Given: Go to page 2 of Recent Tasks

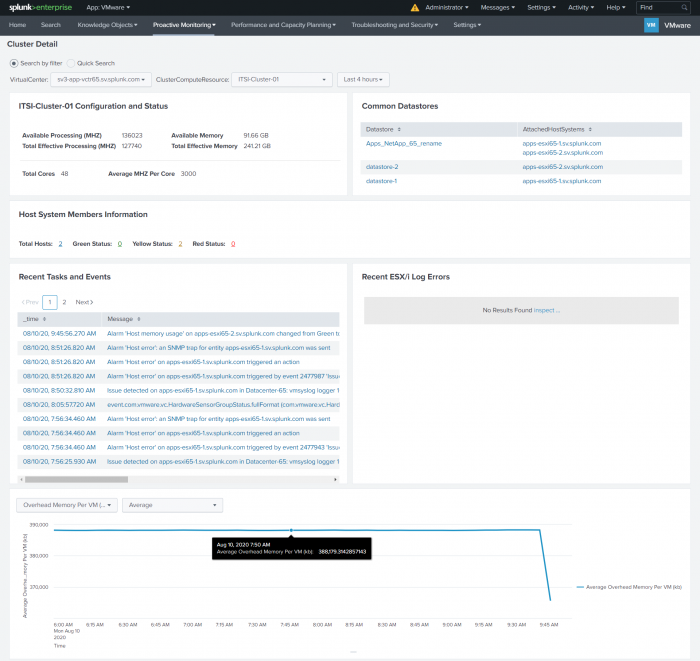Looking at the screenshot, I should [x=64, y=302].
